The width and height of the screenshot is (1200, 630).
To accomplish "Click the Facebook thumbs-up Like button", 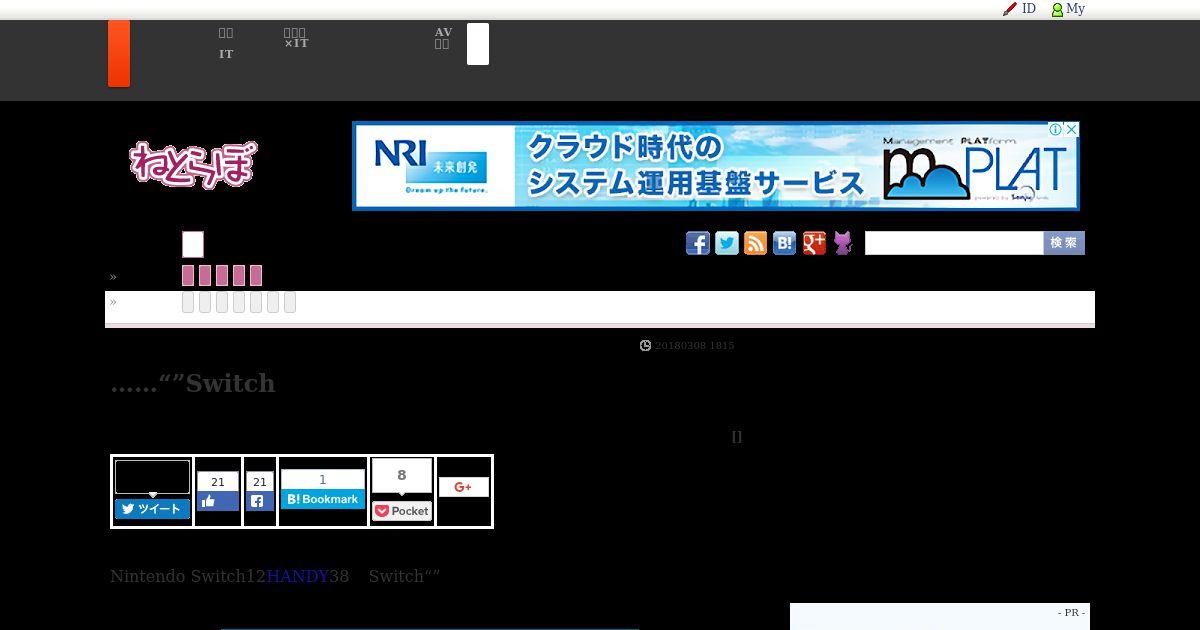I will pos(218,501).
